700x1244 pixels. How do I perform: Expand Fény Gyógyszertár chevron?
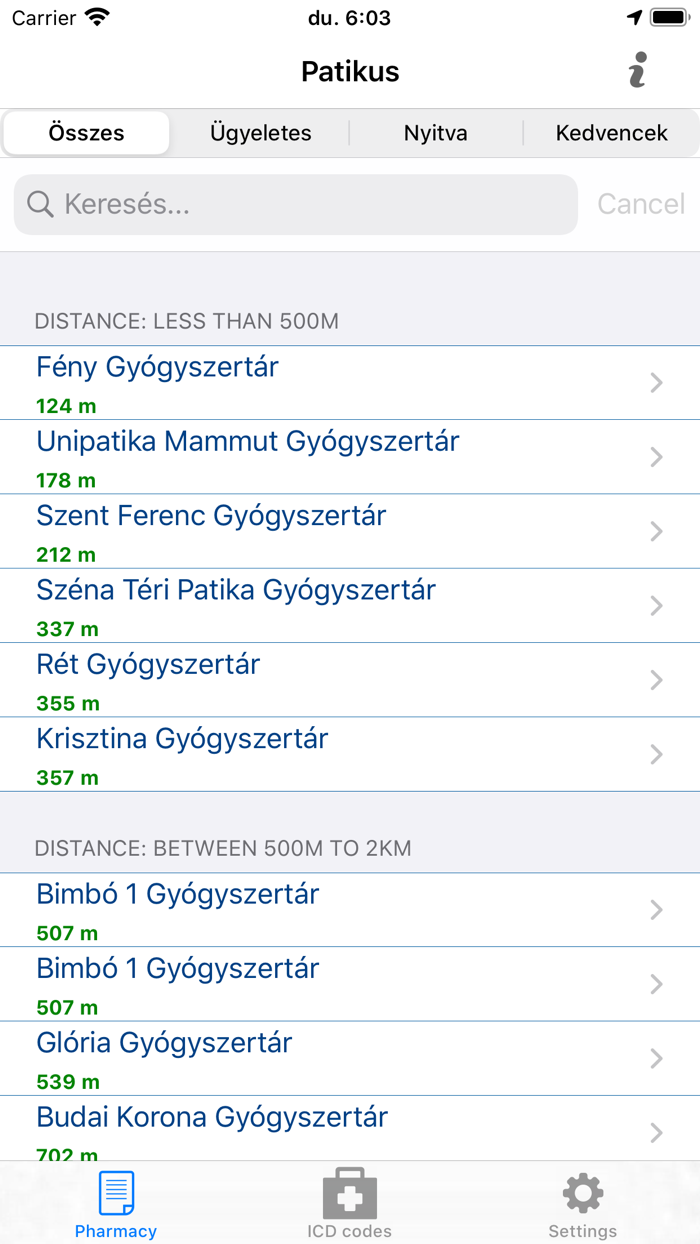[x=656, y=382]
